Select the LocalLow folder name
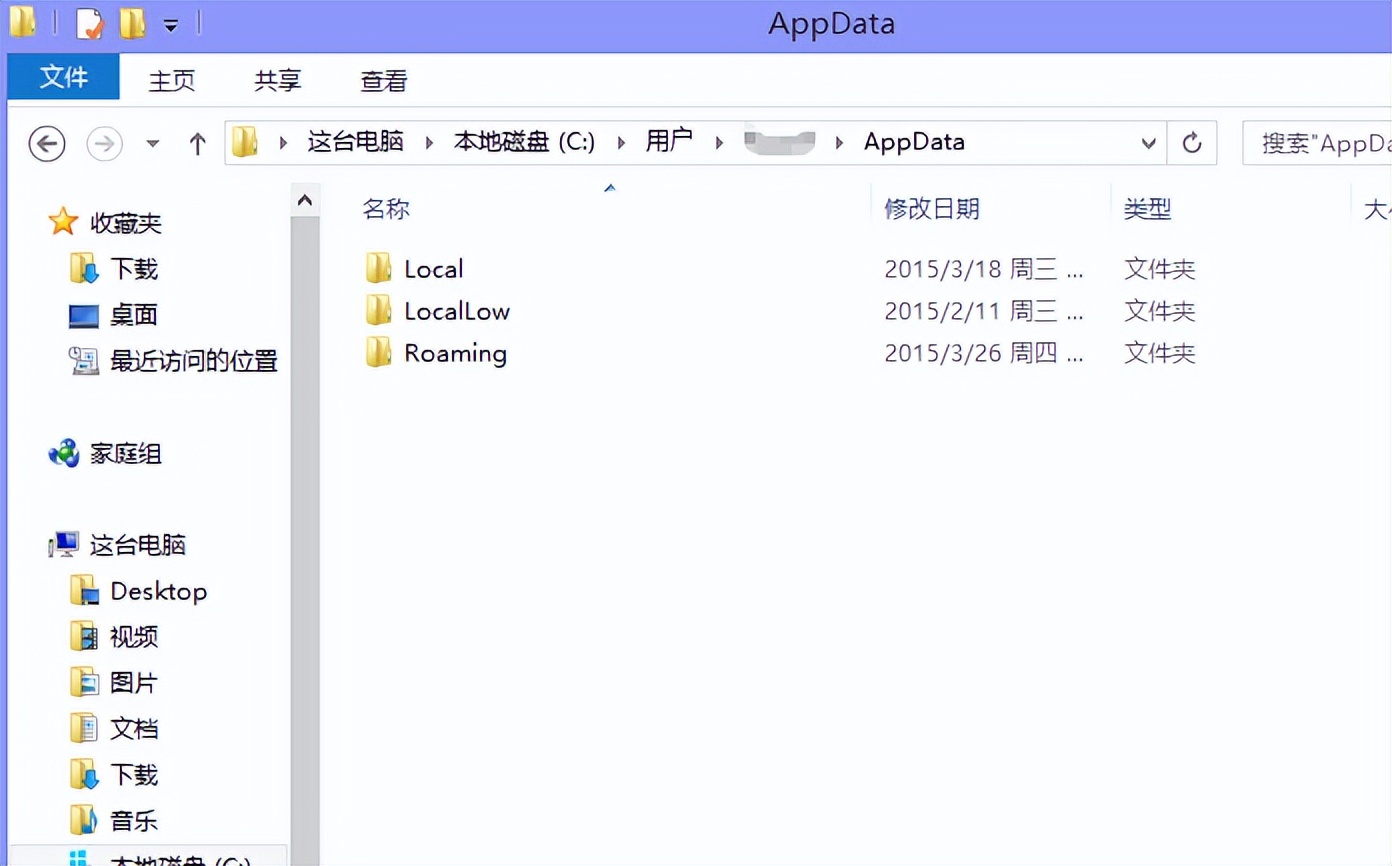 pos(457,311)
